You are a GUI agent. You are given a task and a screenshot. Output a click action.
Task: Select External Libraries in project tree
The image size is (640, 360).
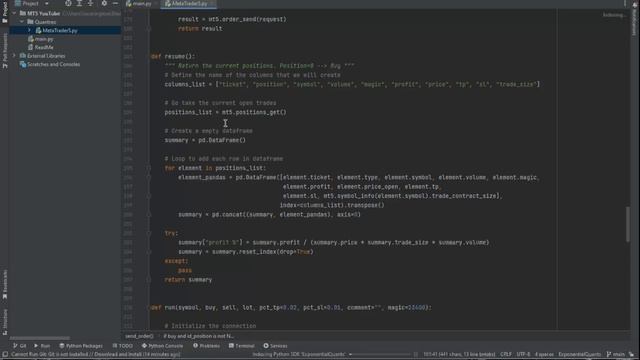(46, 56)
